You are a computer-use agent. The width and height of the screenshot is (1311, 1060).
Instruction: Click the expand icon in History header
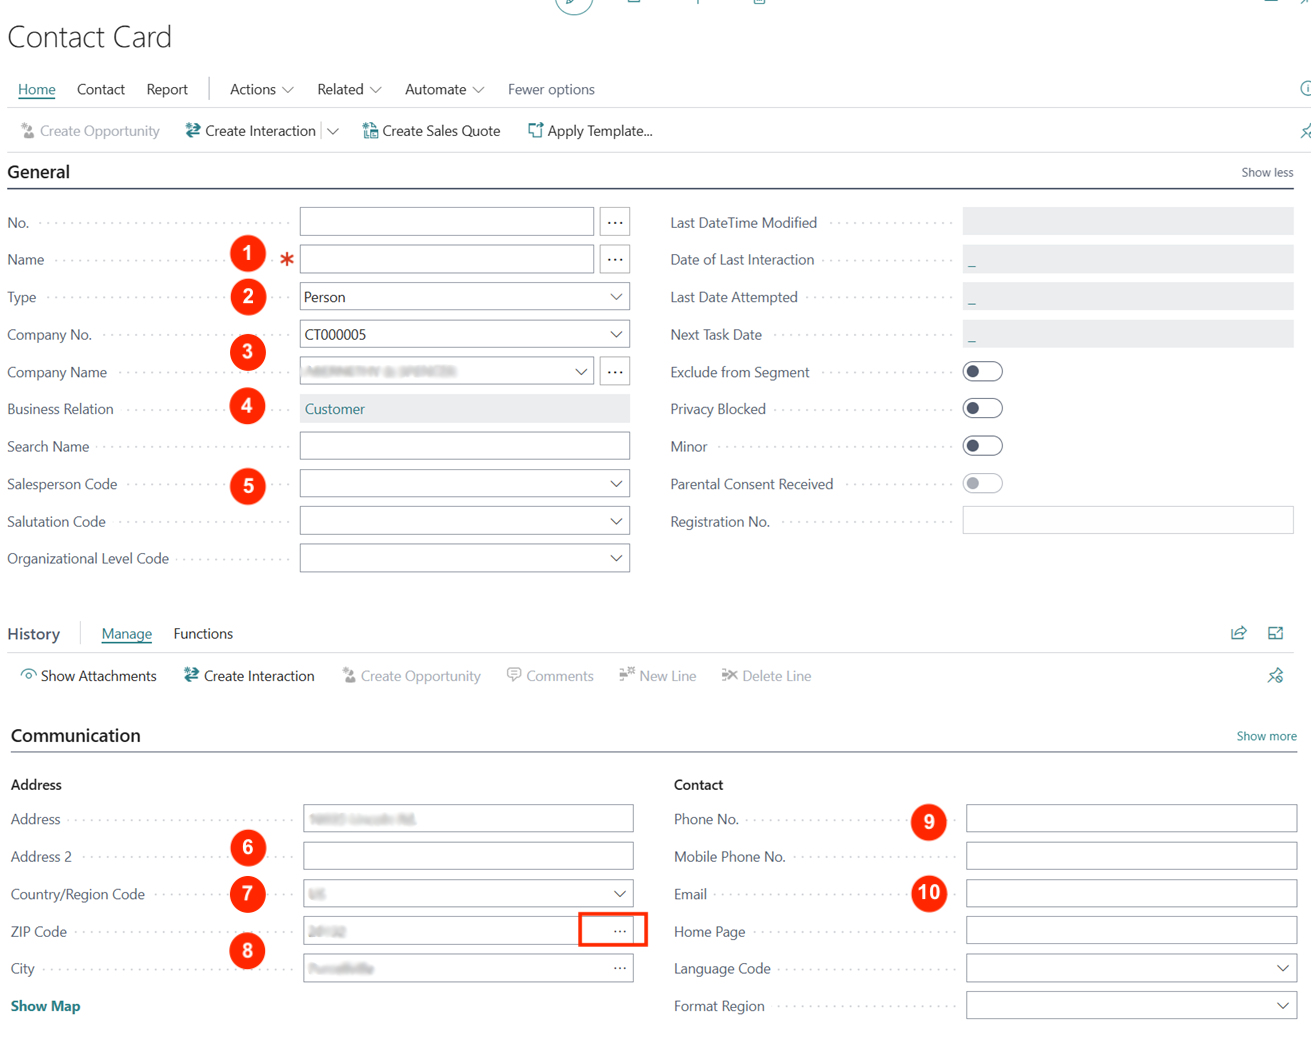point(1275,633)
